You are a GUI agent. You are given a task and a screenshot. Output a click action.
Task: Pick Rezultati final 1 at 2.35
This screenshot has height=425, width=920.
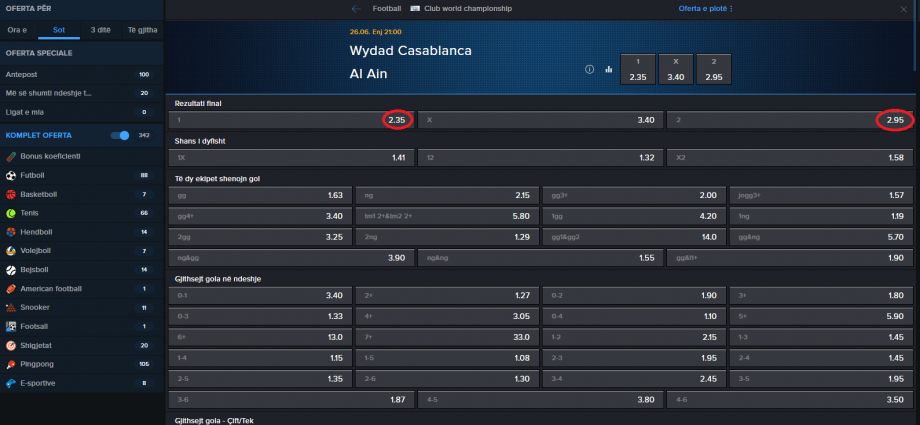coord(292,120)
